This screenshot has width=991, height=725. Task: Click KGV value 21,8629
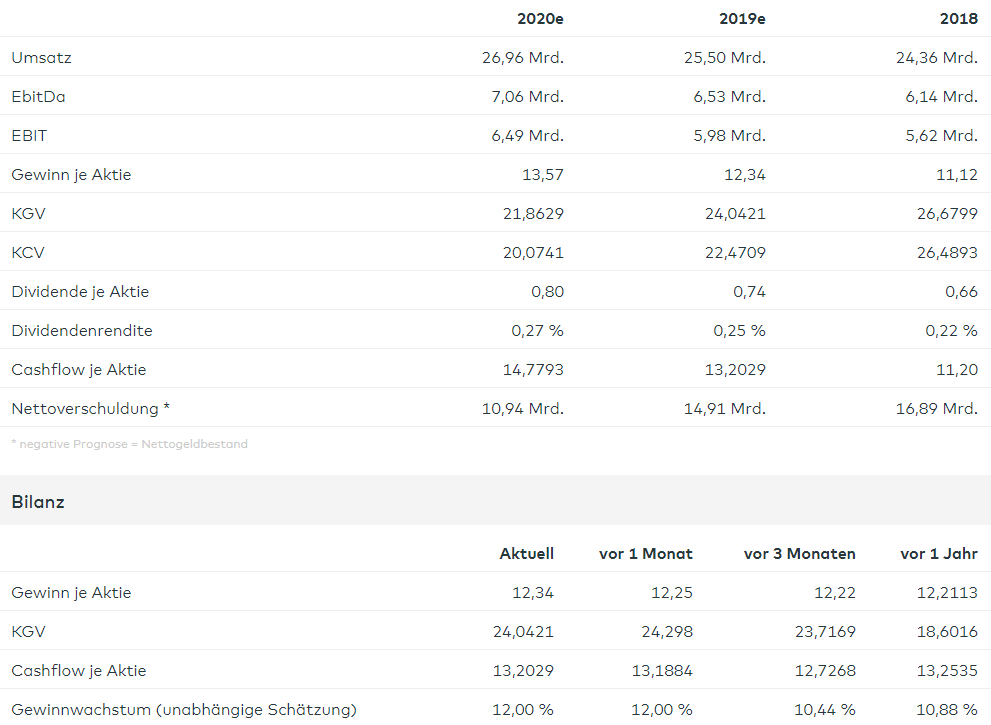tap(533, 214)
